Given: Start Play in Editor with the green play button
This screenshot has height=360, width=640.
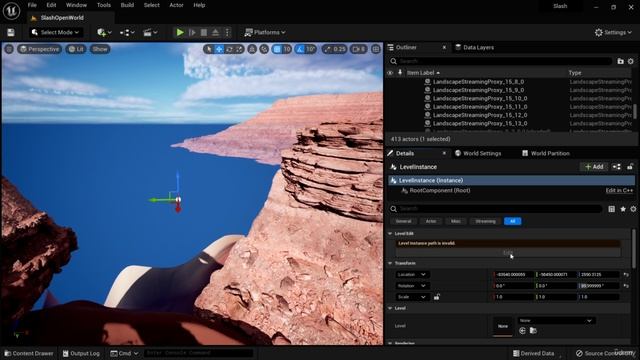Looking at the screenshot, I should (x=180, y=32).
